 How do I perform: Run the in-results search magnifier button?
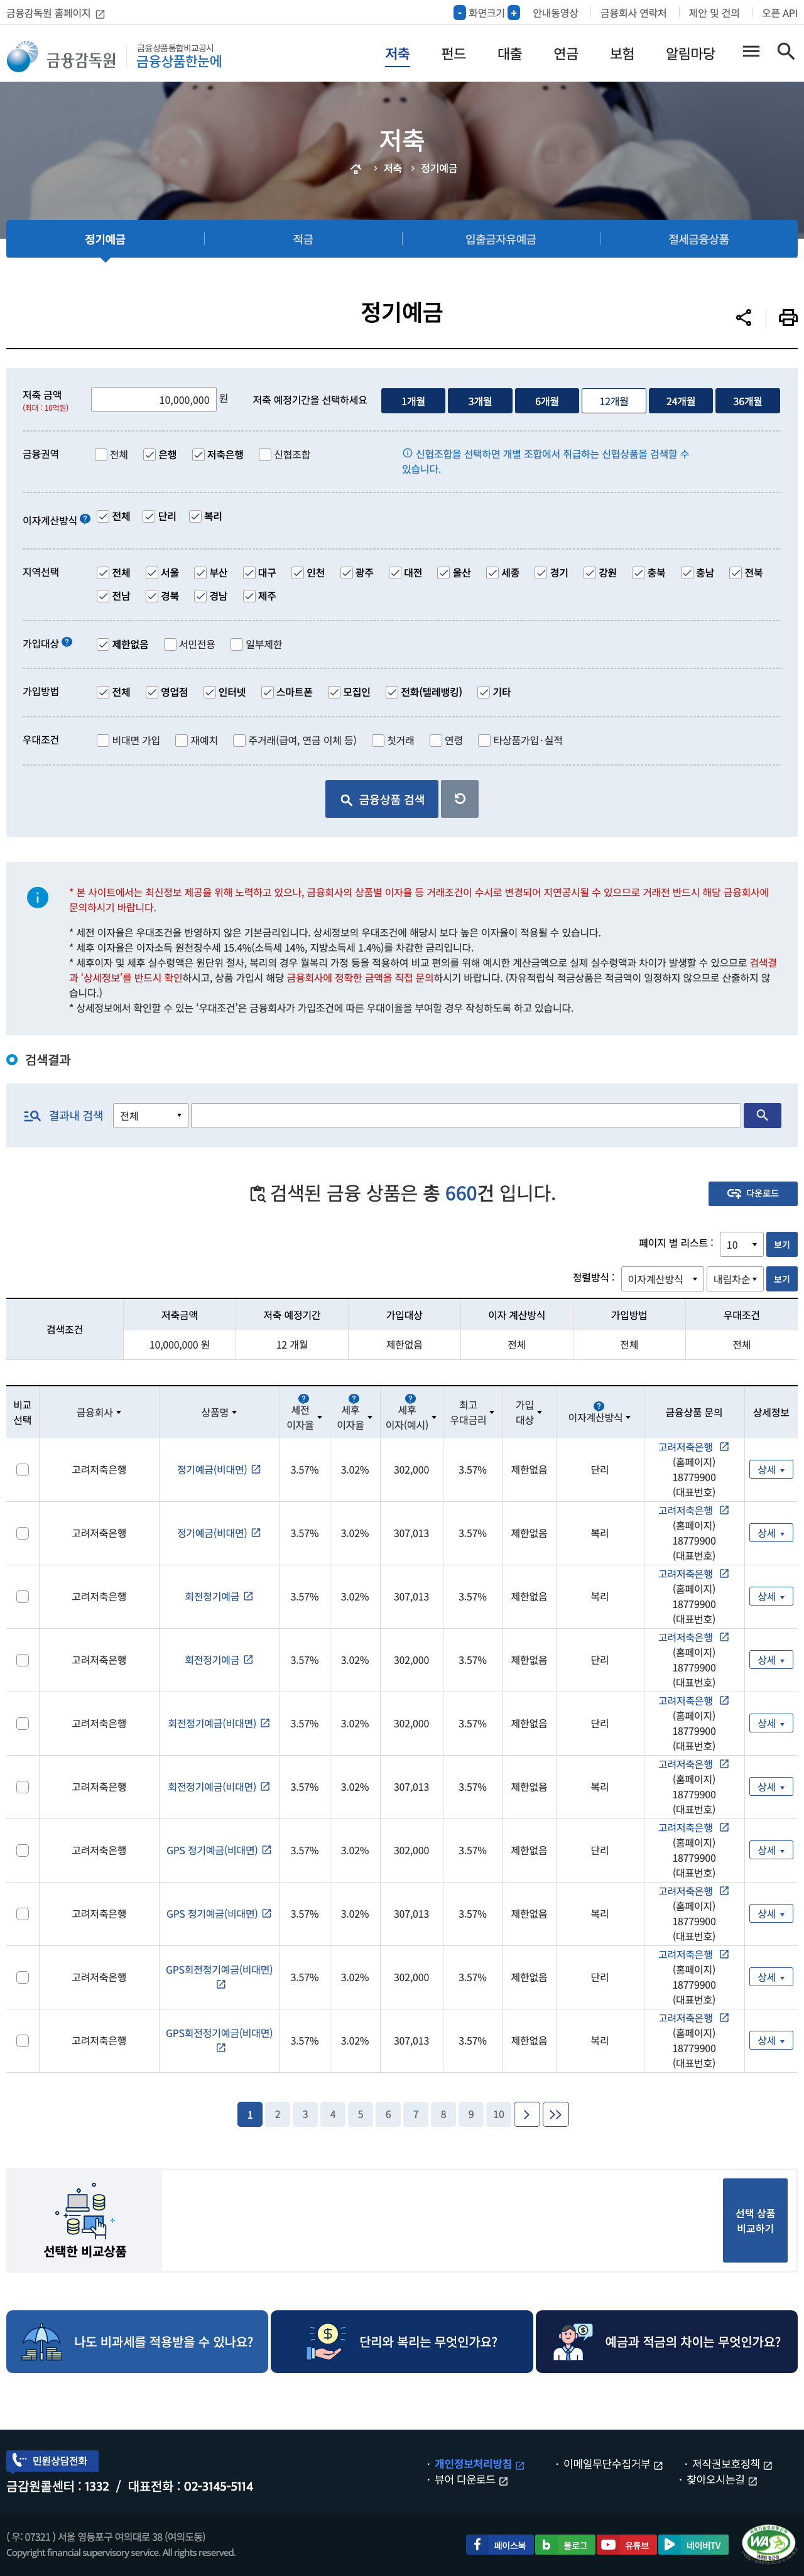tap(762, 1115)
